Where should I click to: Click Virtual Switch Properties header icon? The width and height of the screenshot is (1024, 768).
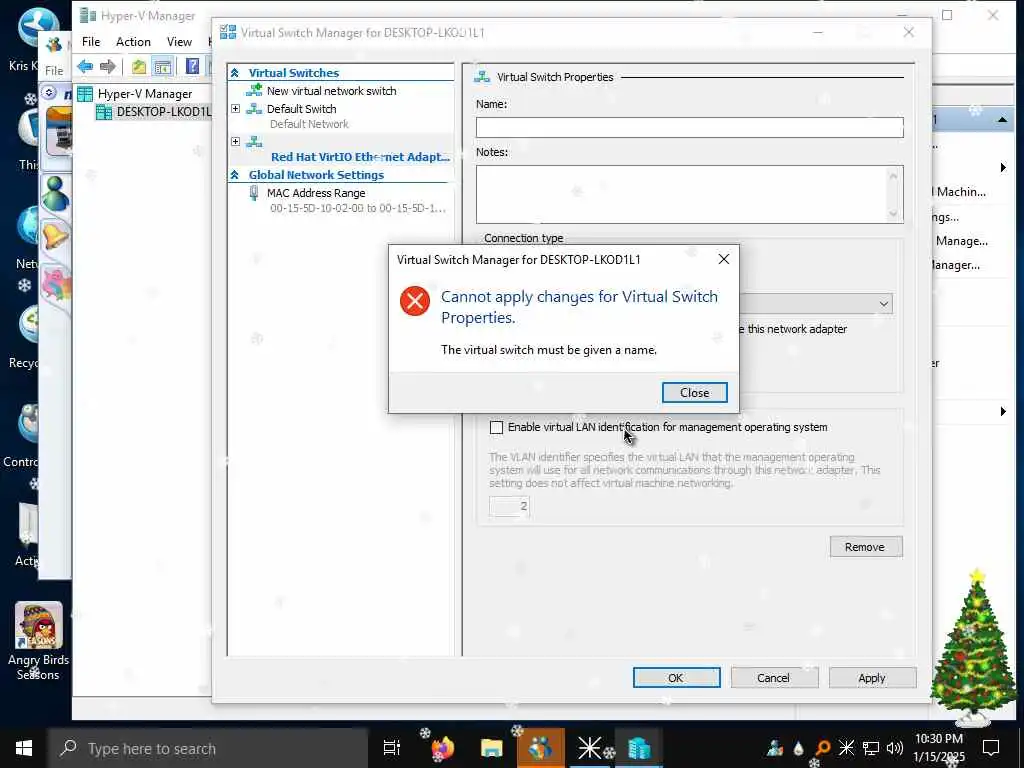[482, 77]
